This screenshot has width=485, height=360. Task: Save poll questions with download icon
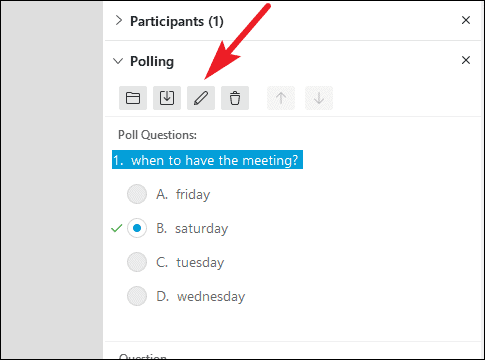click(x=167, y=98)
